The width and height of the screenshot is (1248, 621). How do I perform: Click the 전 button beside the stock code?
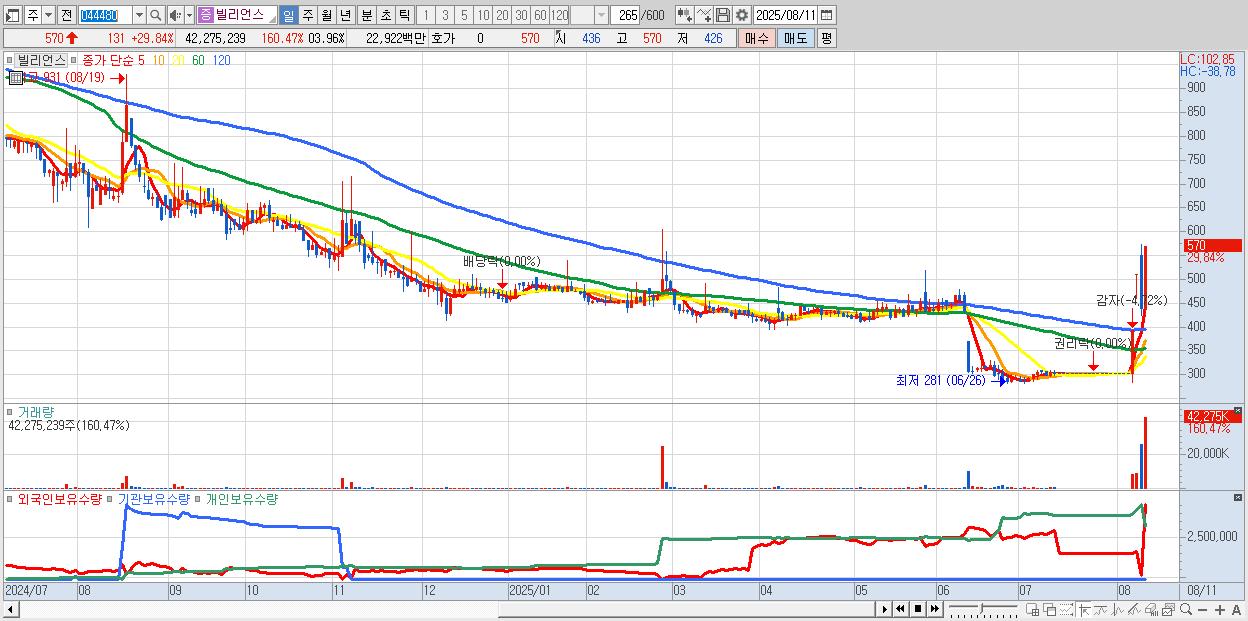tap(67, 15)
